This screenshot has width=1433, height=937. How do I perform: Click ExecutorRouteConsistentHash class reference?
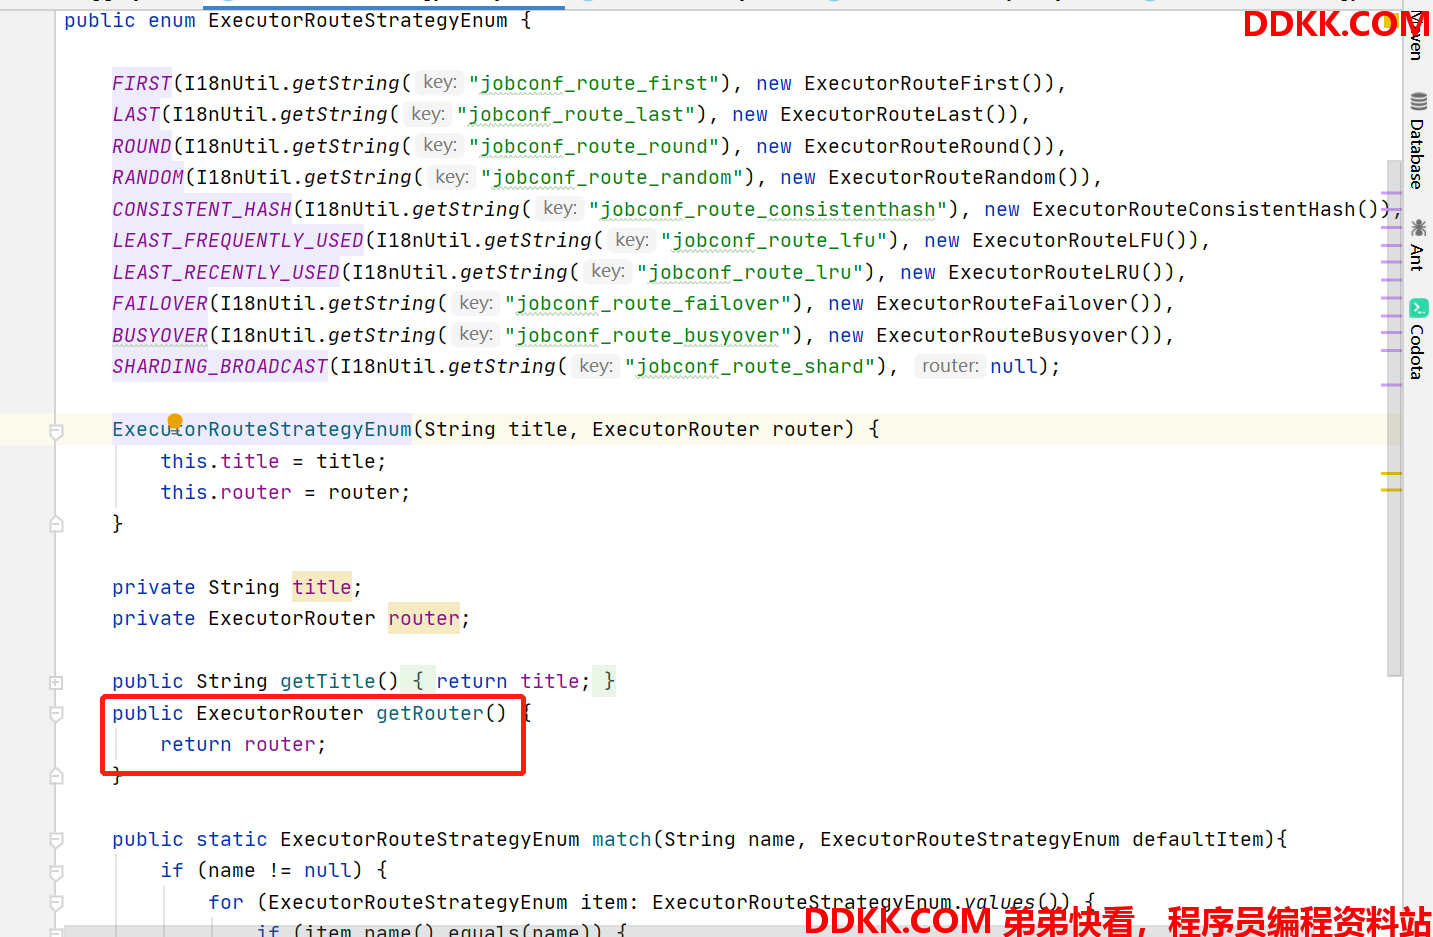click(x=1194, y=209)
